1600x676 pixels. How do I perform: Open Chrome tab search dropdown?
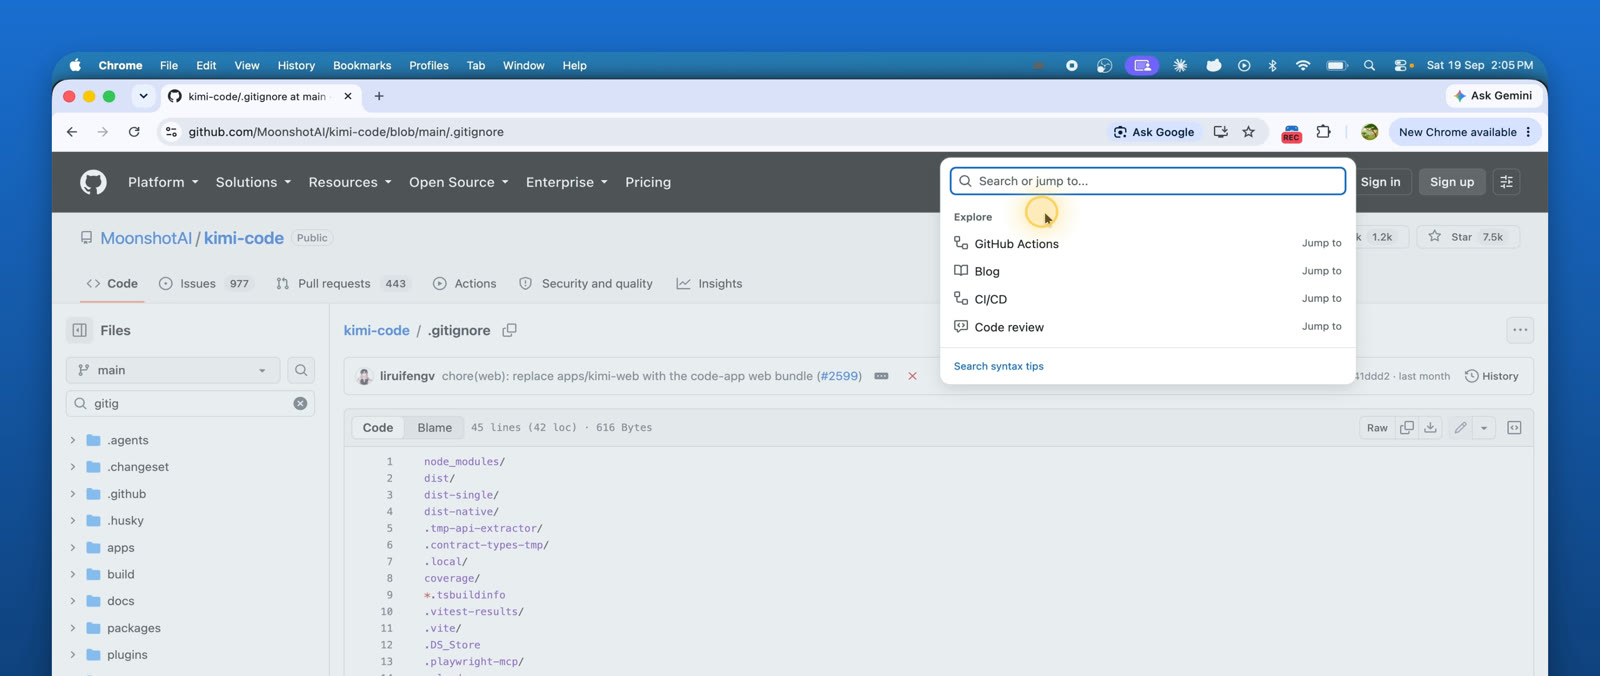click(143, 96)
